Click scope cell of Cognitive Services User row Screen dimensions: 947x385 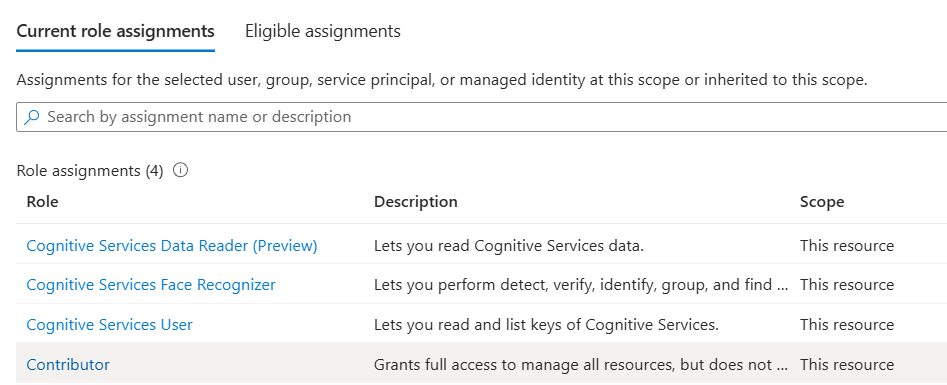pos(847,325)
